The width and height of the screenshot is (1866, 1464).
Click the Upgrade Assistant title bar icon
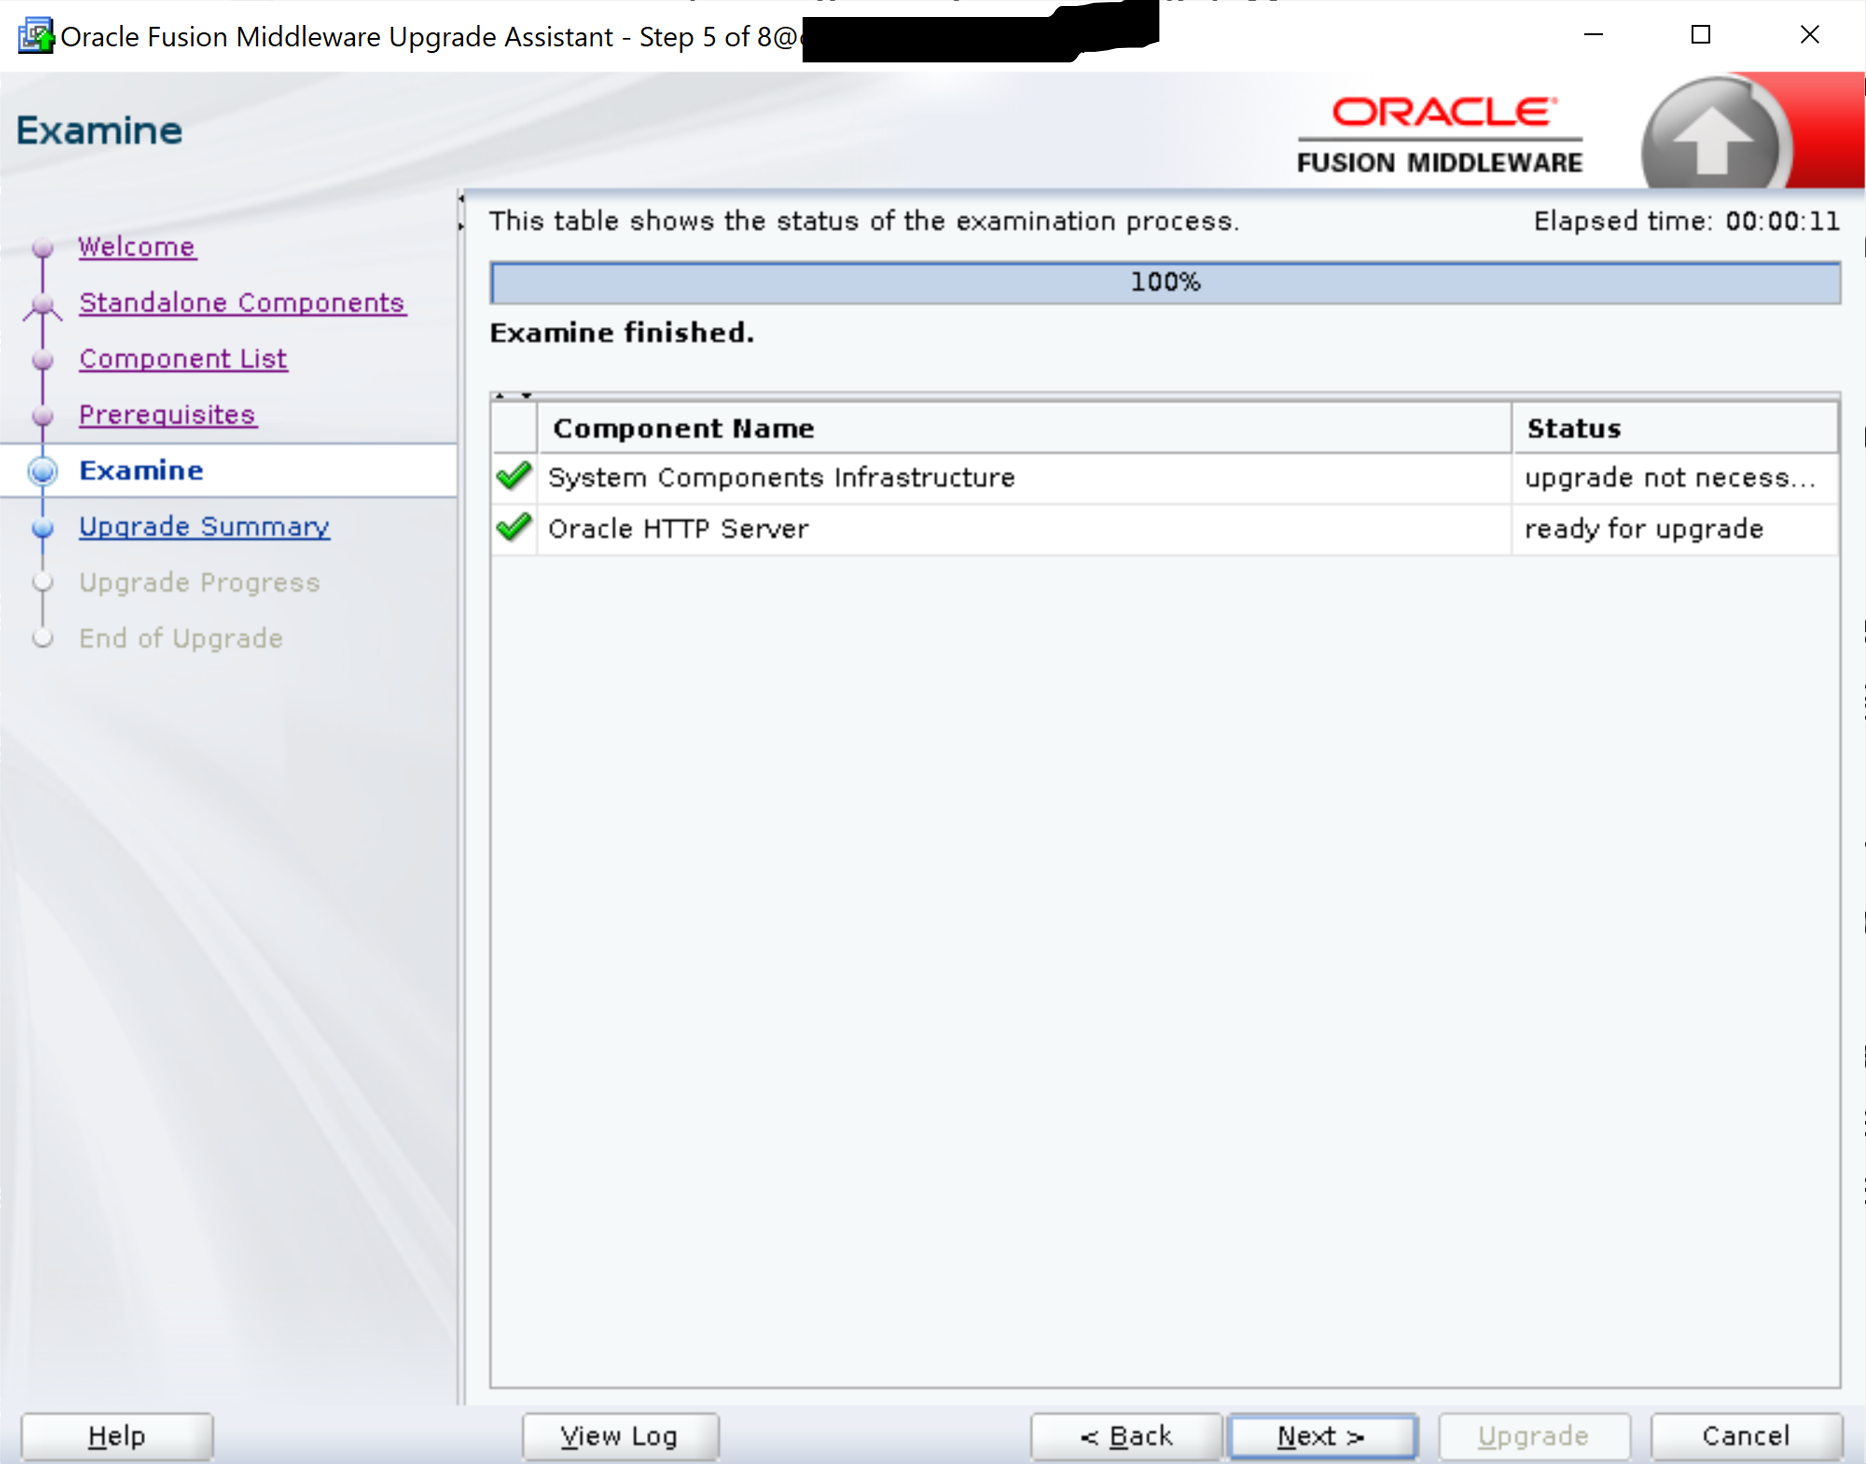tap(35, 36)
